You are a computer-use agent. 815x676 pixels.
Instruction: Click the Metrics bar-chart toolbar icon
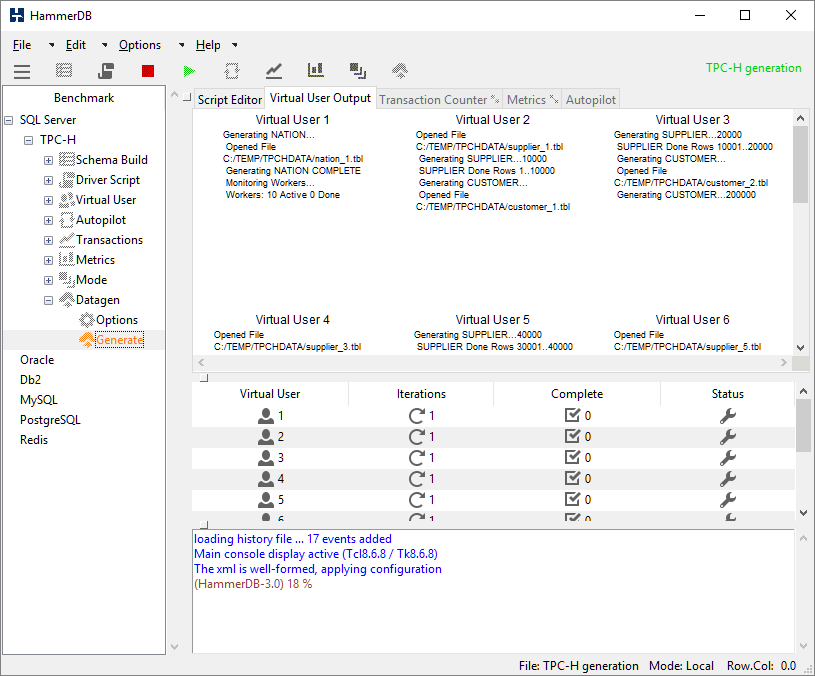pos(316,70)
